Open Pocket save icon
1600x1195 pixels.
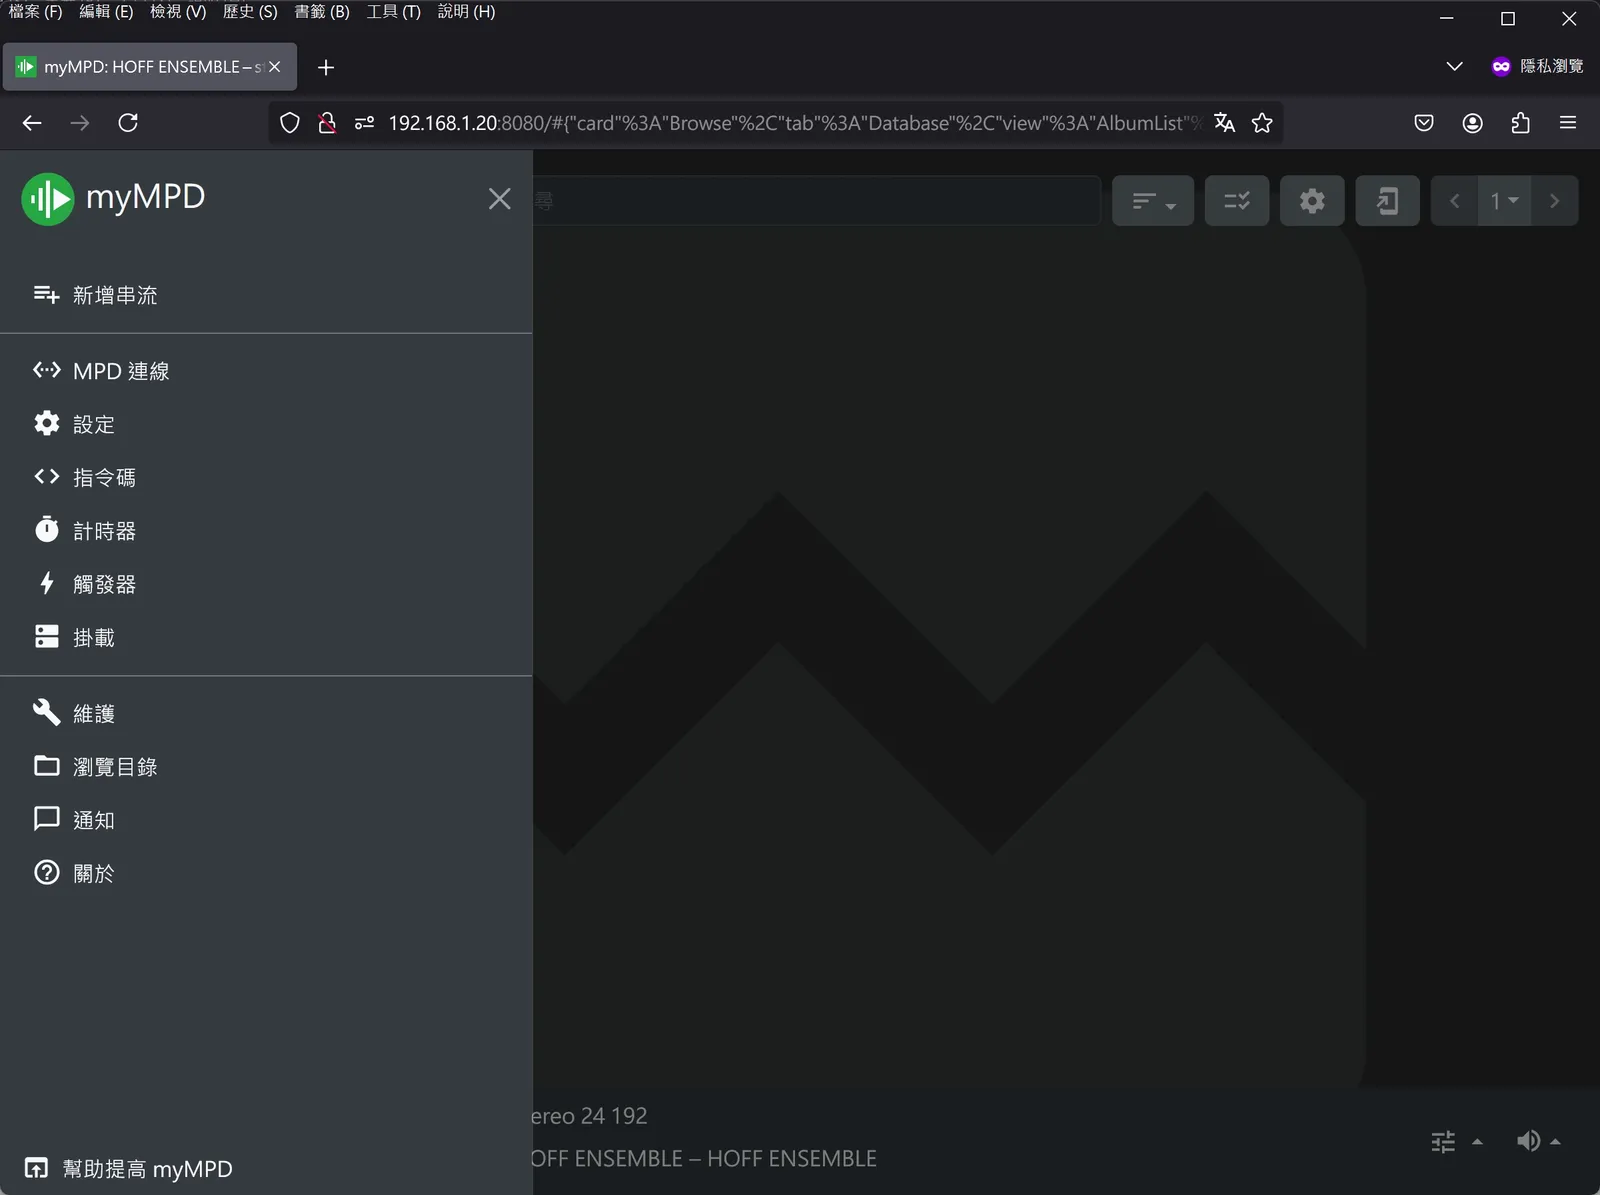coord(1424,123)
